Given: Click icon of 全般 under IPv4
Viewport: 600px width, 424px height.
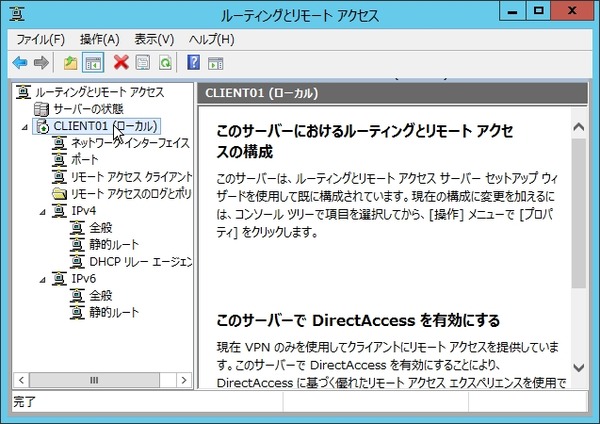Looking at the screenshot, I should pyautogui.click(x=77, y=228).
